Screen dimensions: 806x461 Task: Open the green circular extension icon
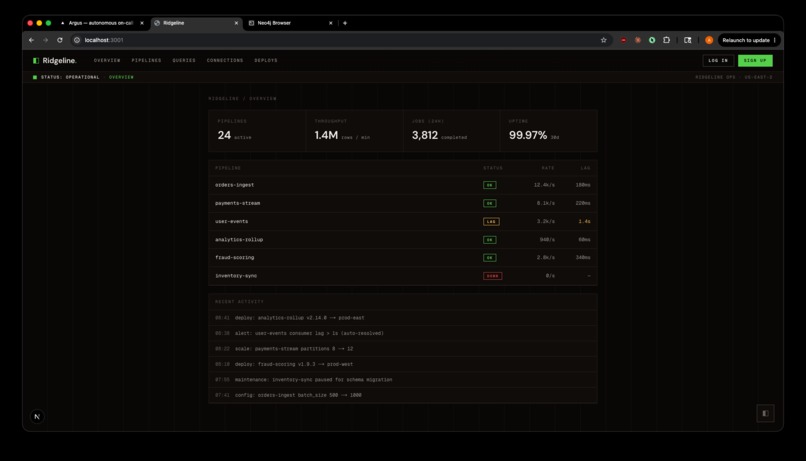652,40
